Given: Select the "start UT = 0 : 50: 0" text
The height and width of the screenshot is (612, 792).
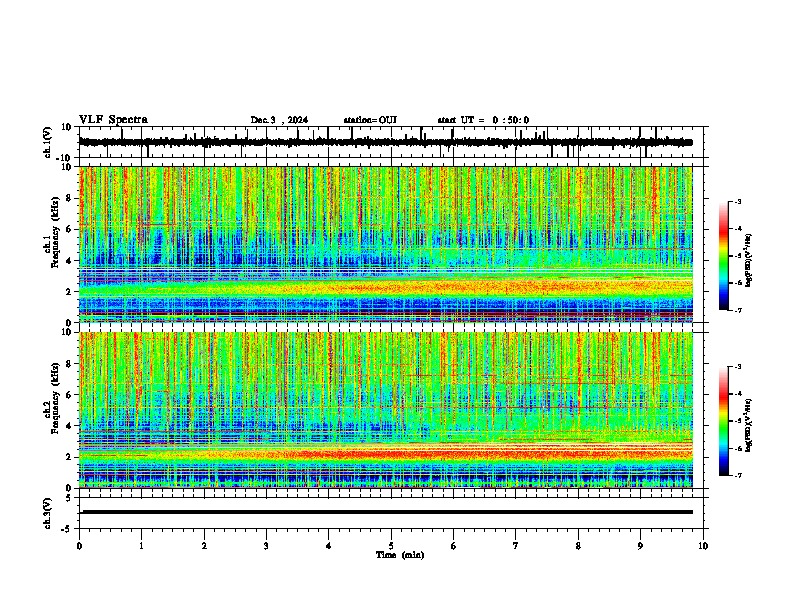Looking at the screenshot, I should click(483, 120).
